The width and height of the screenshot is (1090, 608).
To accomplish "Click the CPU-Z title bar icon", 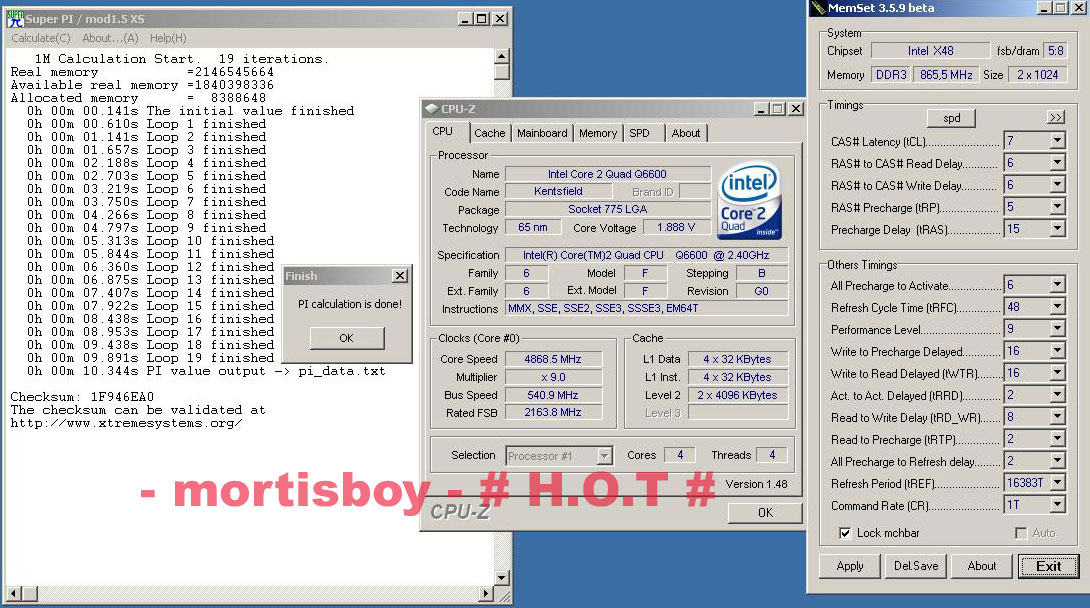I will click(x=432, y=108).
